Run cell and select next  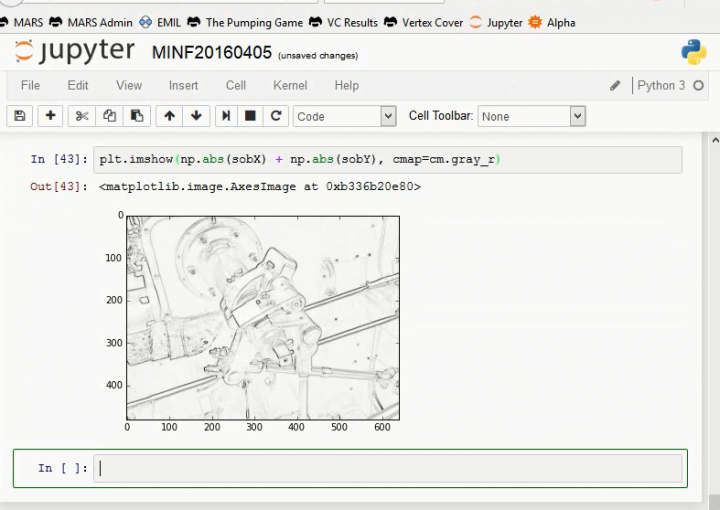pyautogui.click(x=226, y=116)
